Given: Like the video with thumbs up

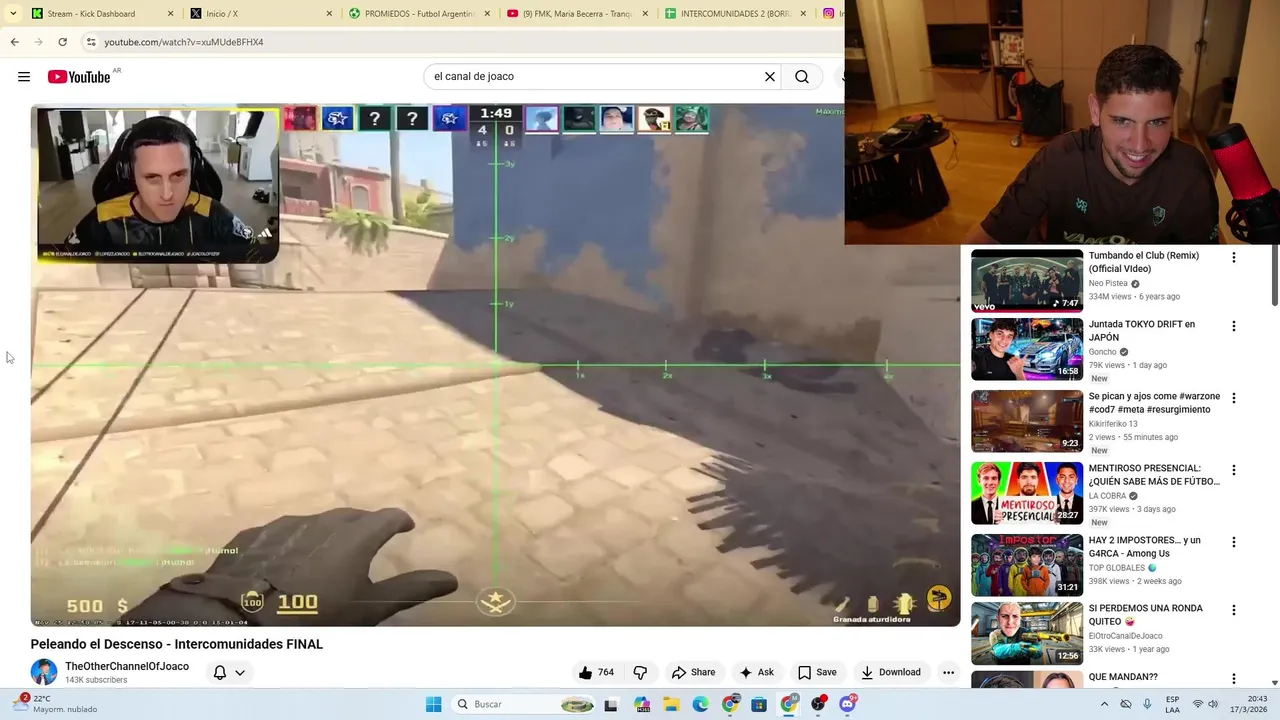Looking at the screenshot, I should (596, 672).
